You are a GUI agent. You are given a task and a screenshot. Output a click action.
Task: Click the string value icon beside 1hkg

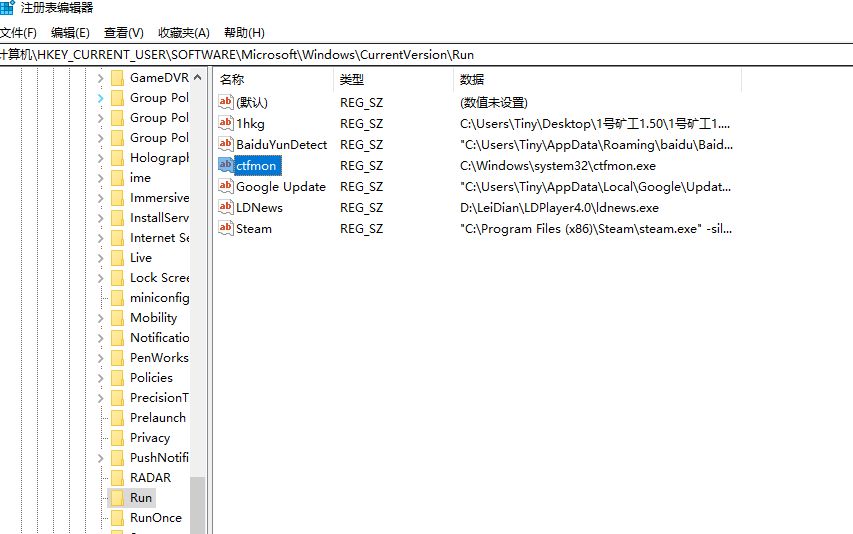click(x=226, y=123)
